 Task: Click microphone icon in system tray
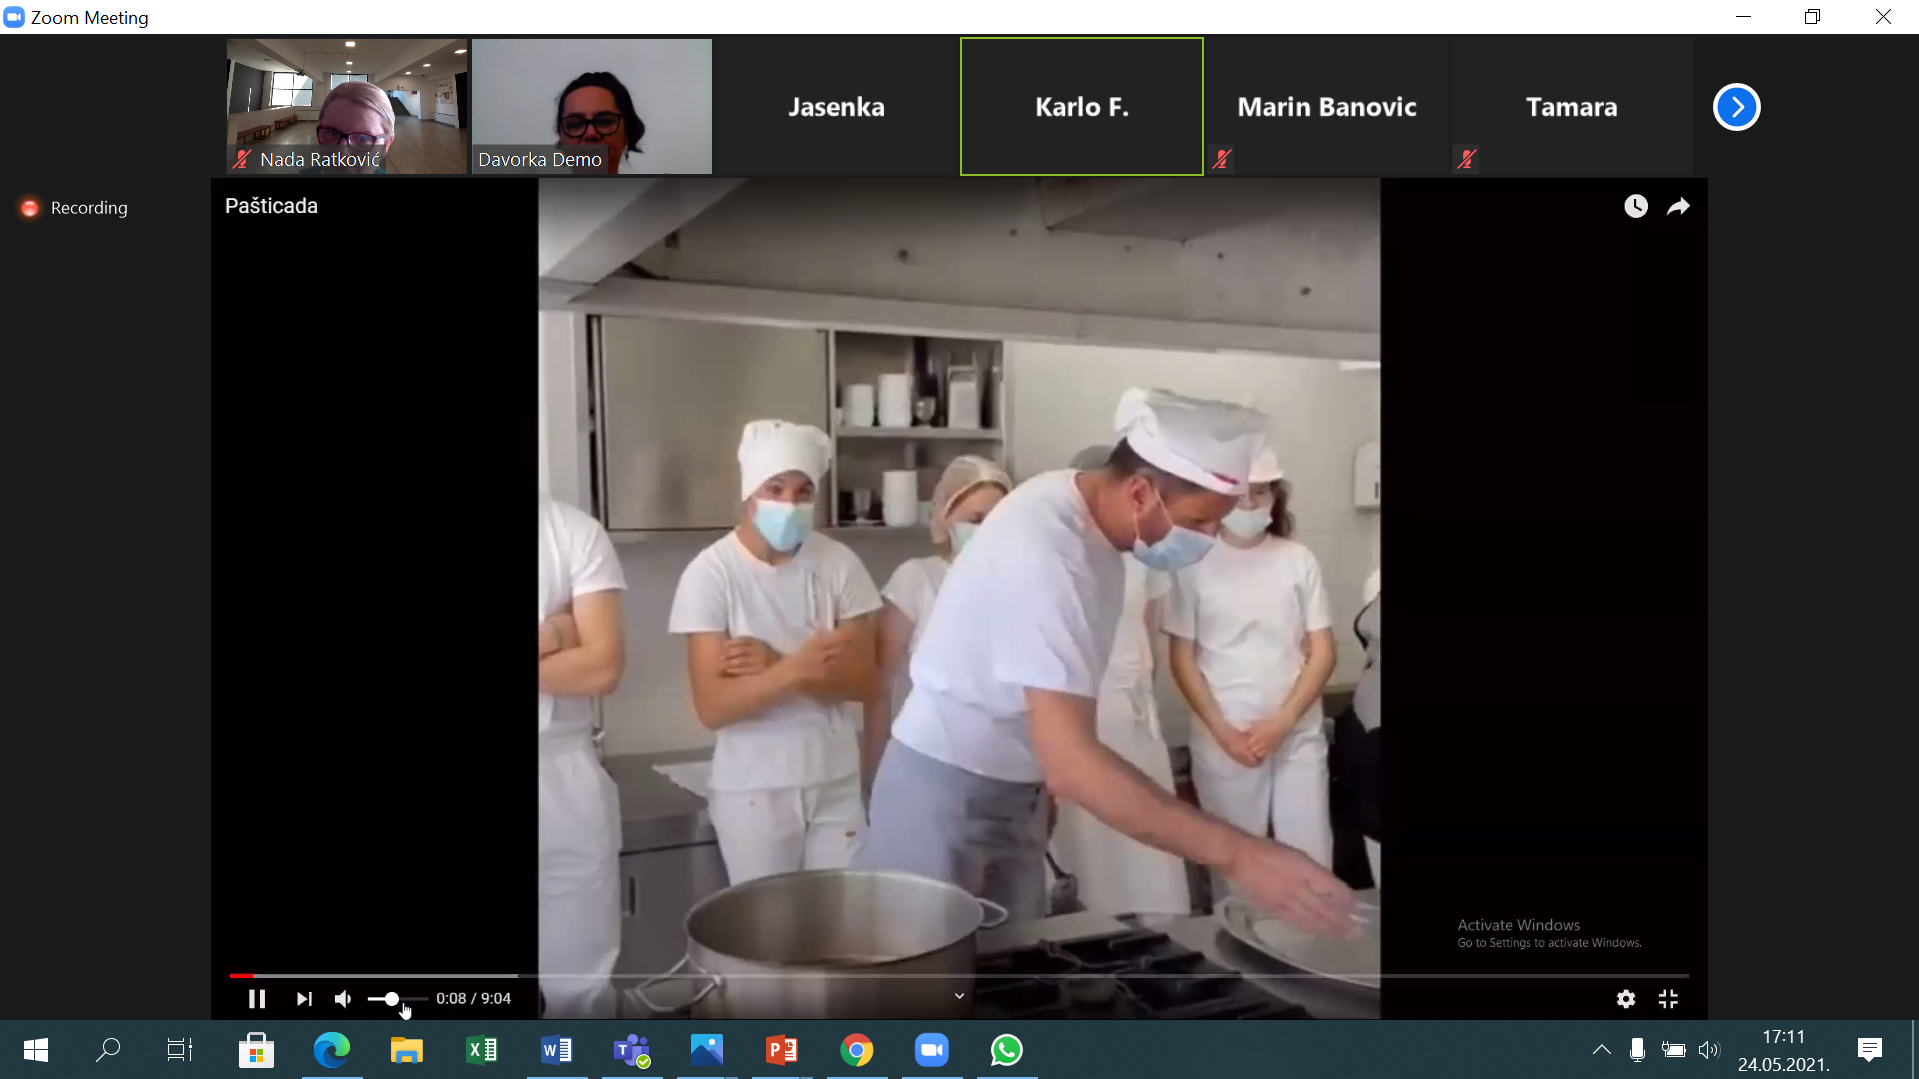click(x=1637, y=1050)
